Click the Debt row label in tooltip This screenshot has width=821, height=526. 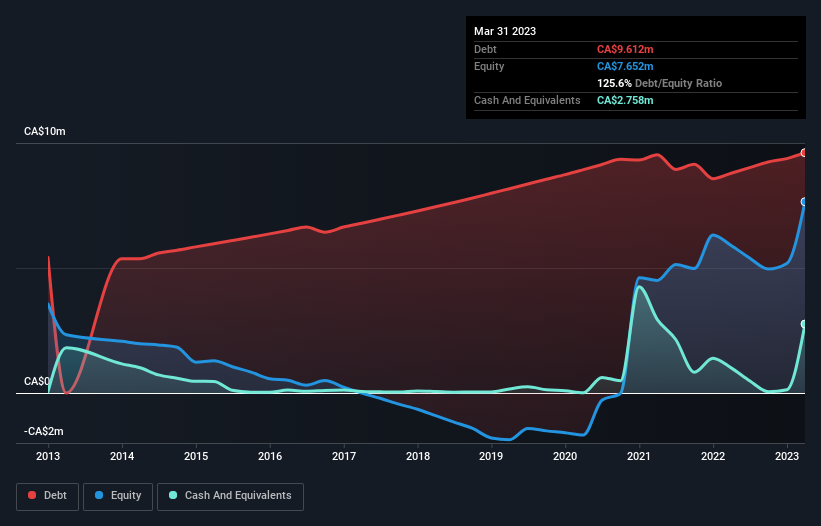[485, 49]
